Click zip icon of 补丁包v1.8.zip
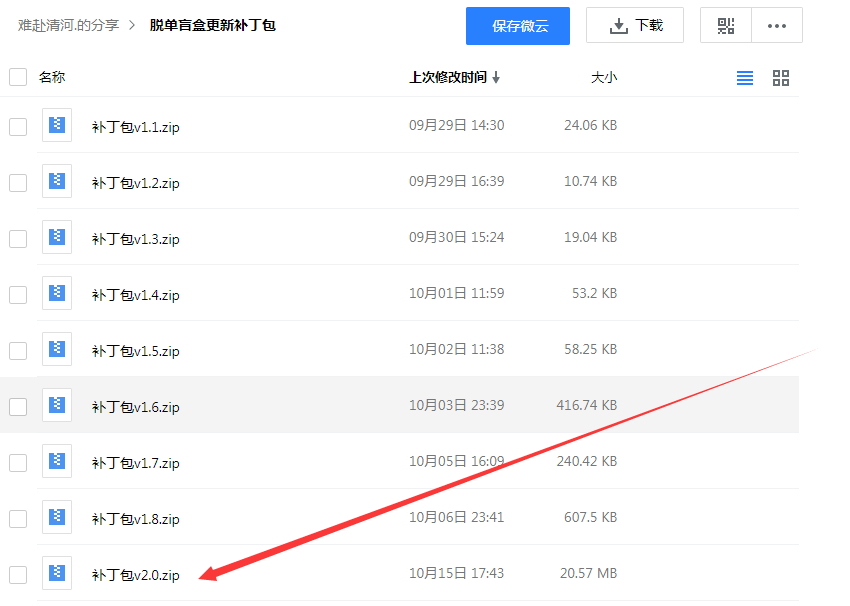Screen dimensions: 850x606 (57, 517)
